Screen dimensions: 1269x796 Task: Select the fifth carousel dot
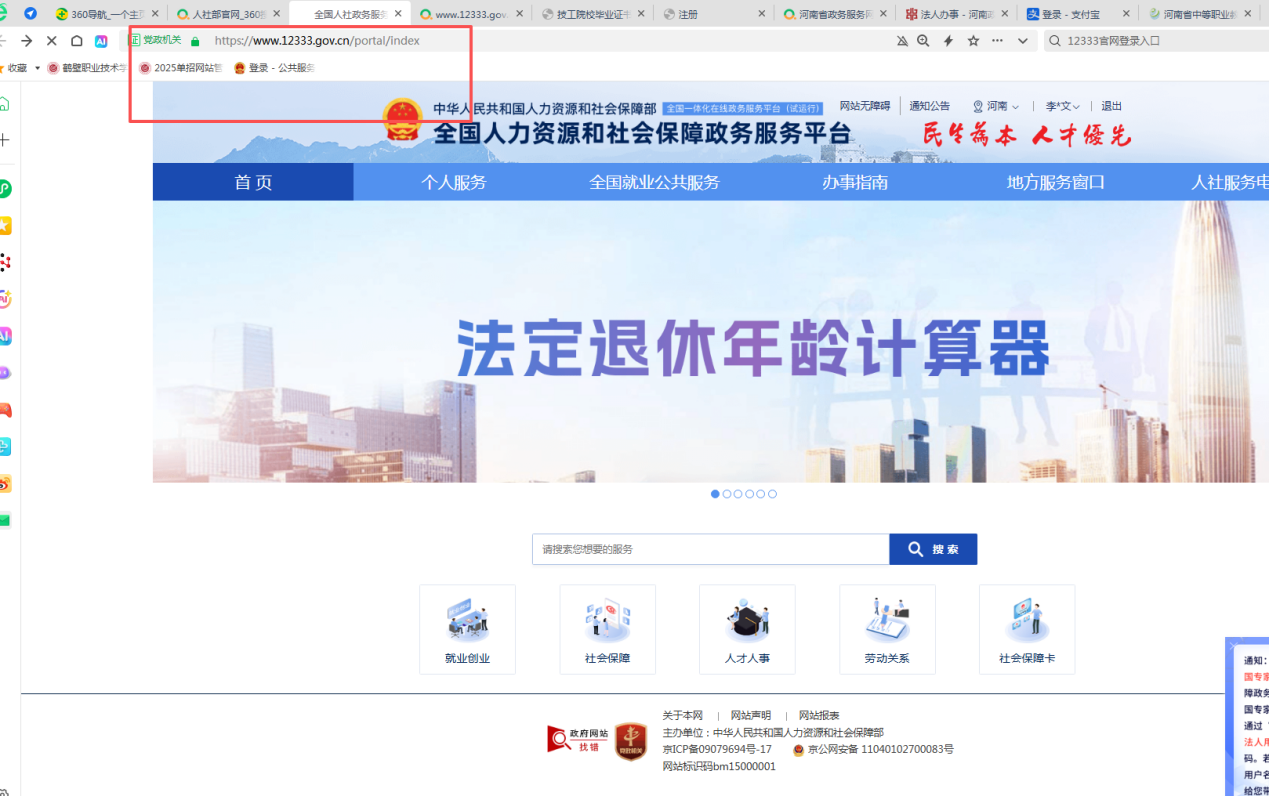pos(761,494)
